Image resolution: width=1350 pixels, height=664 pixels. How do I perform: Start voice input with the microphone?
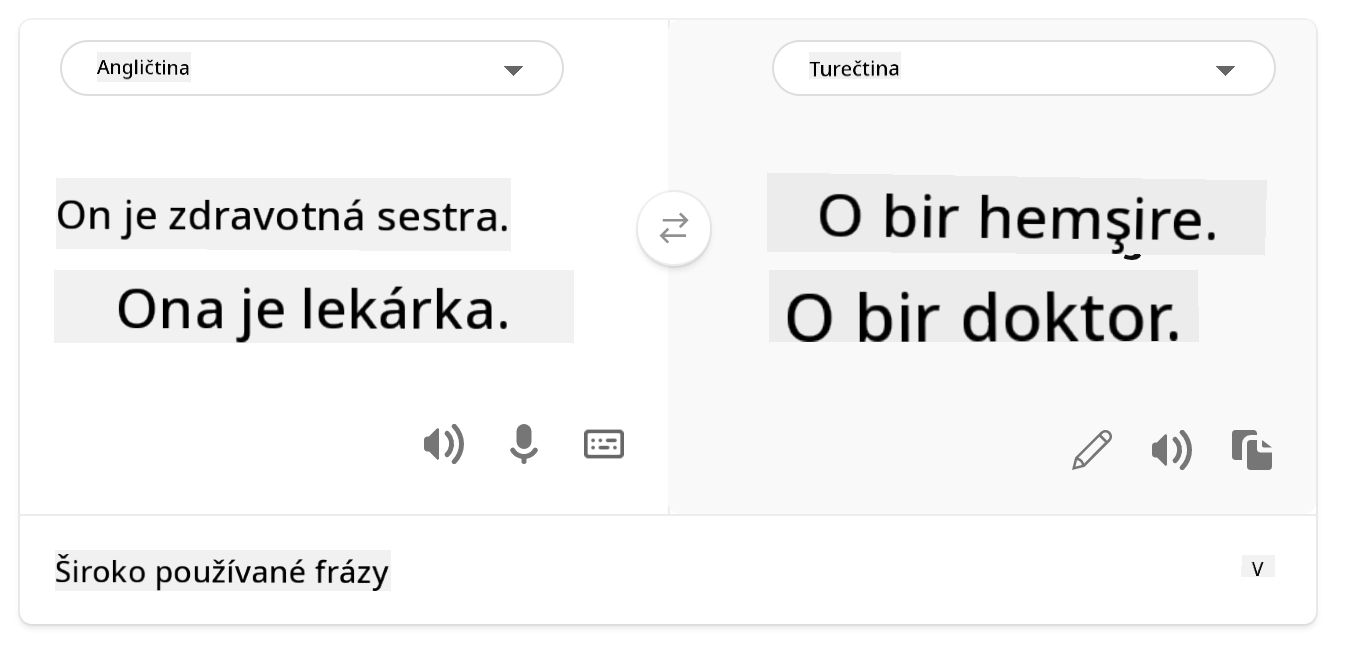[x=523, y=444]
